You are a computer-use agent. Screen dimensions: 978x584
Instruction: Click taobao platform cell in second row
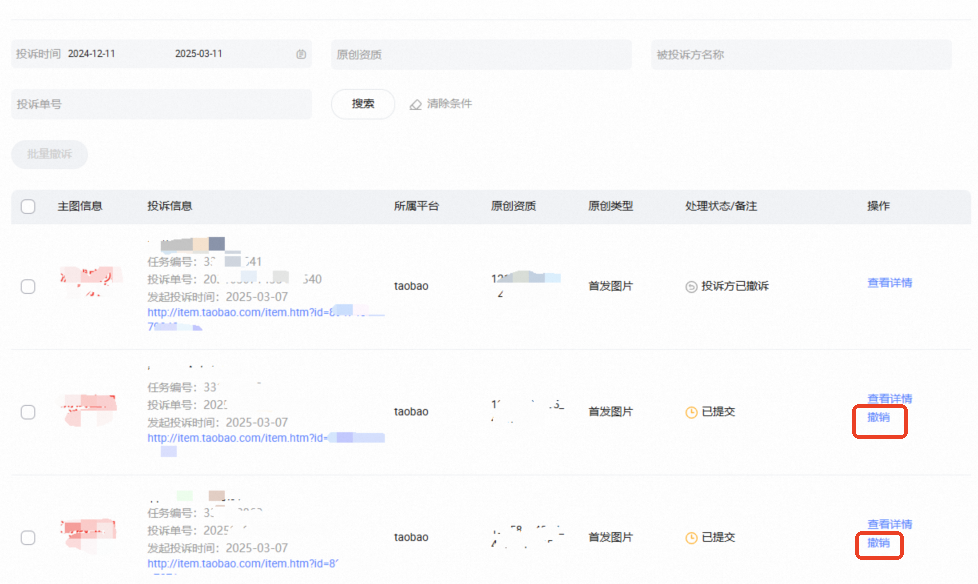point(411,412)
